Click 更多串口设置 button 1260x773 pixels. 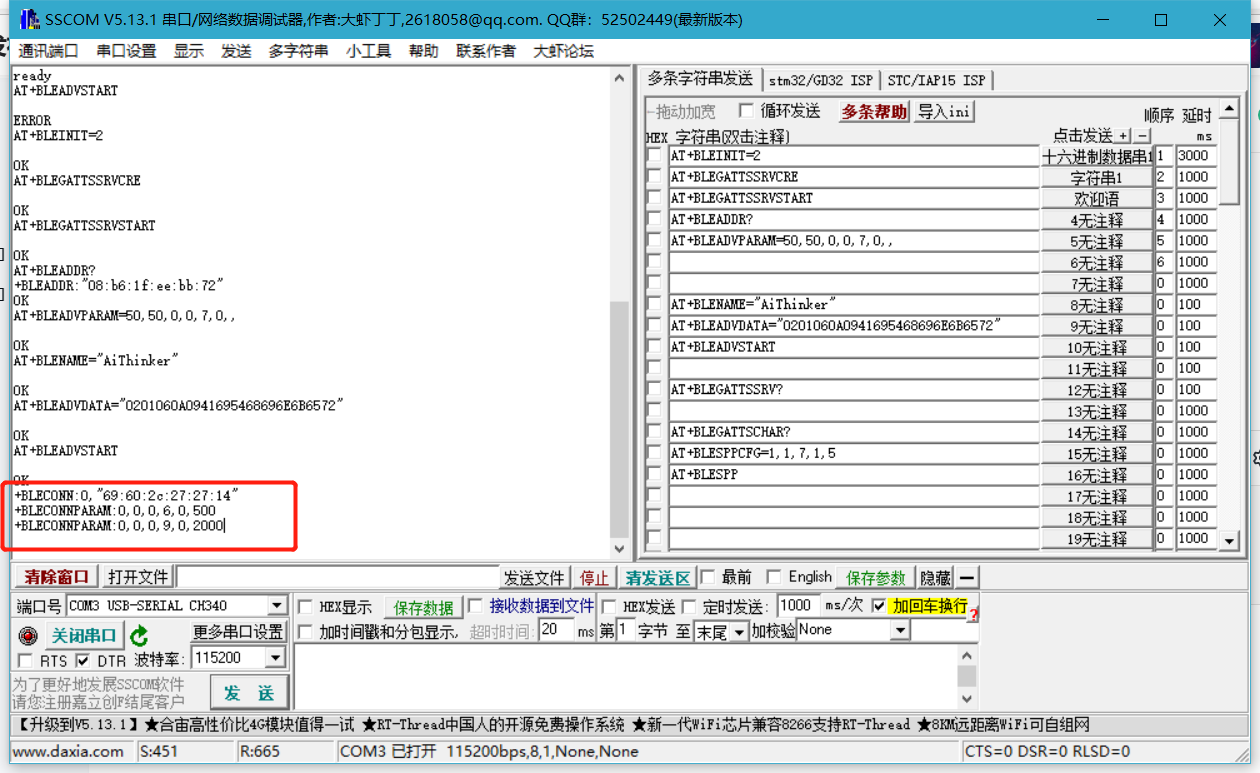coord(238,632)
